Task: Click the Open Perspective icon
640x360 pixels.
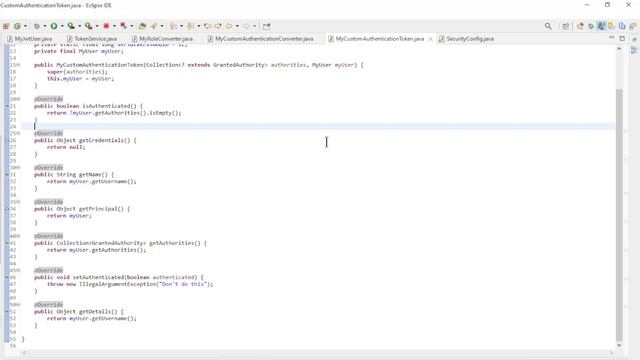Action: click(x=565, y=26)
